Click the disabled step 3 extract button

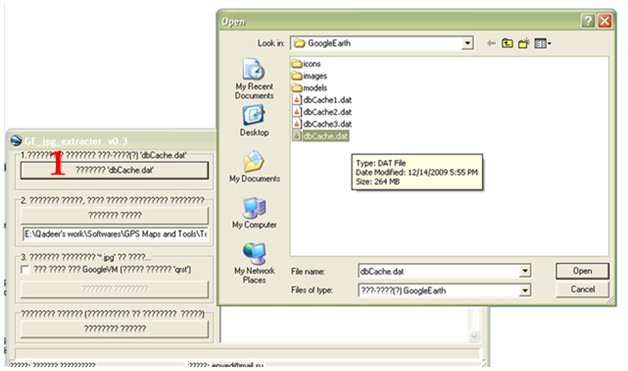(x=115, y=289)
